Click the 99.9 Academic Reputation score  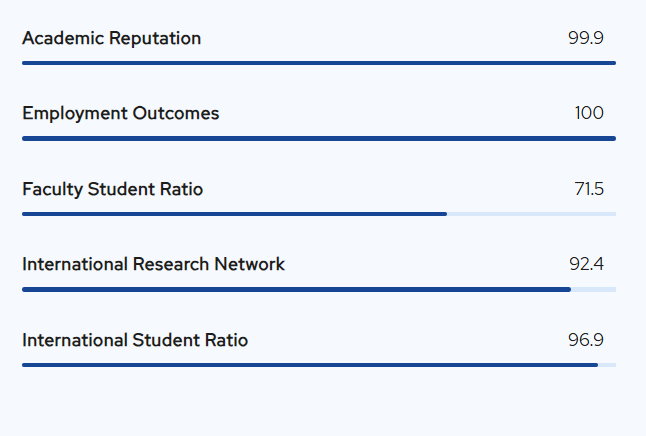[x=585, y=39]
